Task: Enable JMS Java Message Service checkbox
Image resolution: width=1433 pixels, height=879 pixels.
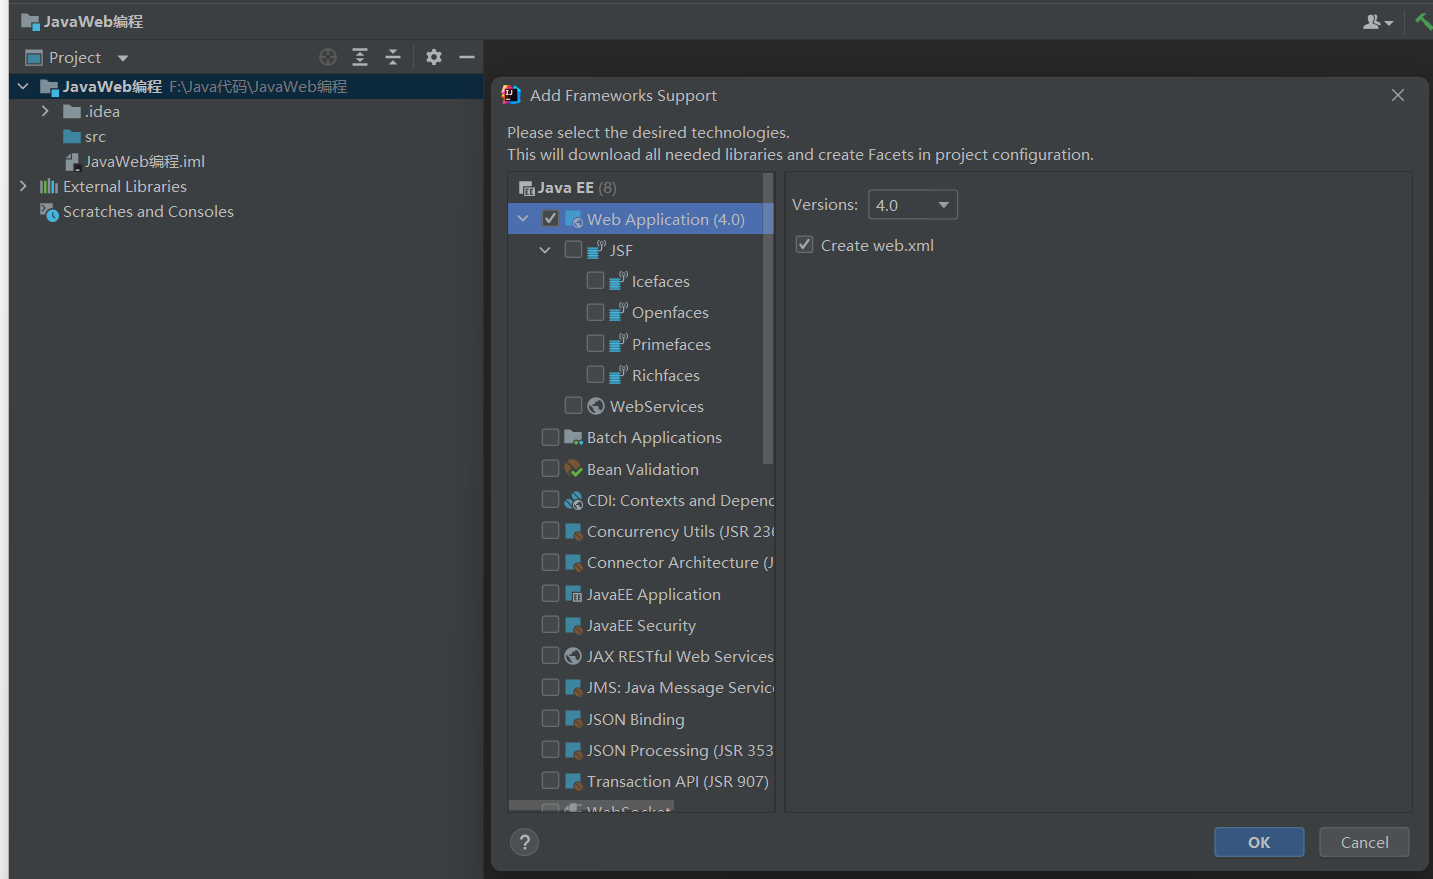Action: pos(551,687)
